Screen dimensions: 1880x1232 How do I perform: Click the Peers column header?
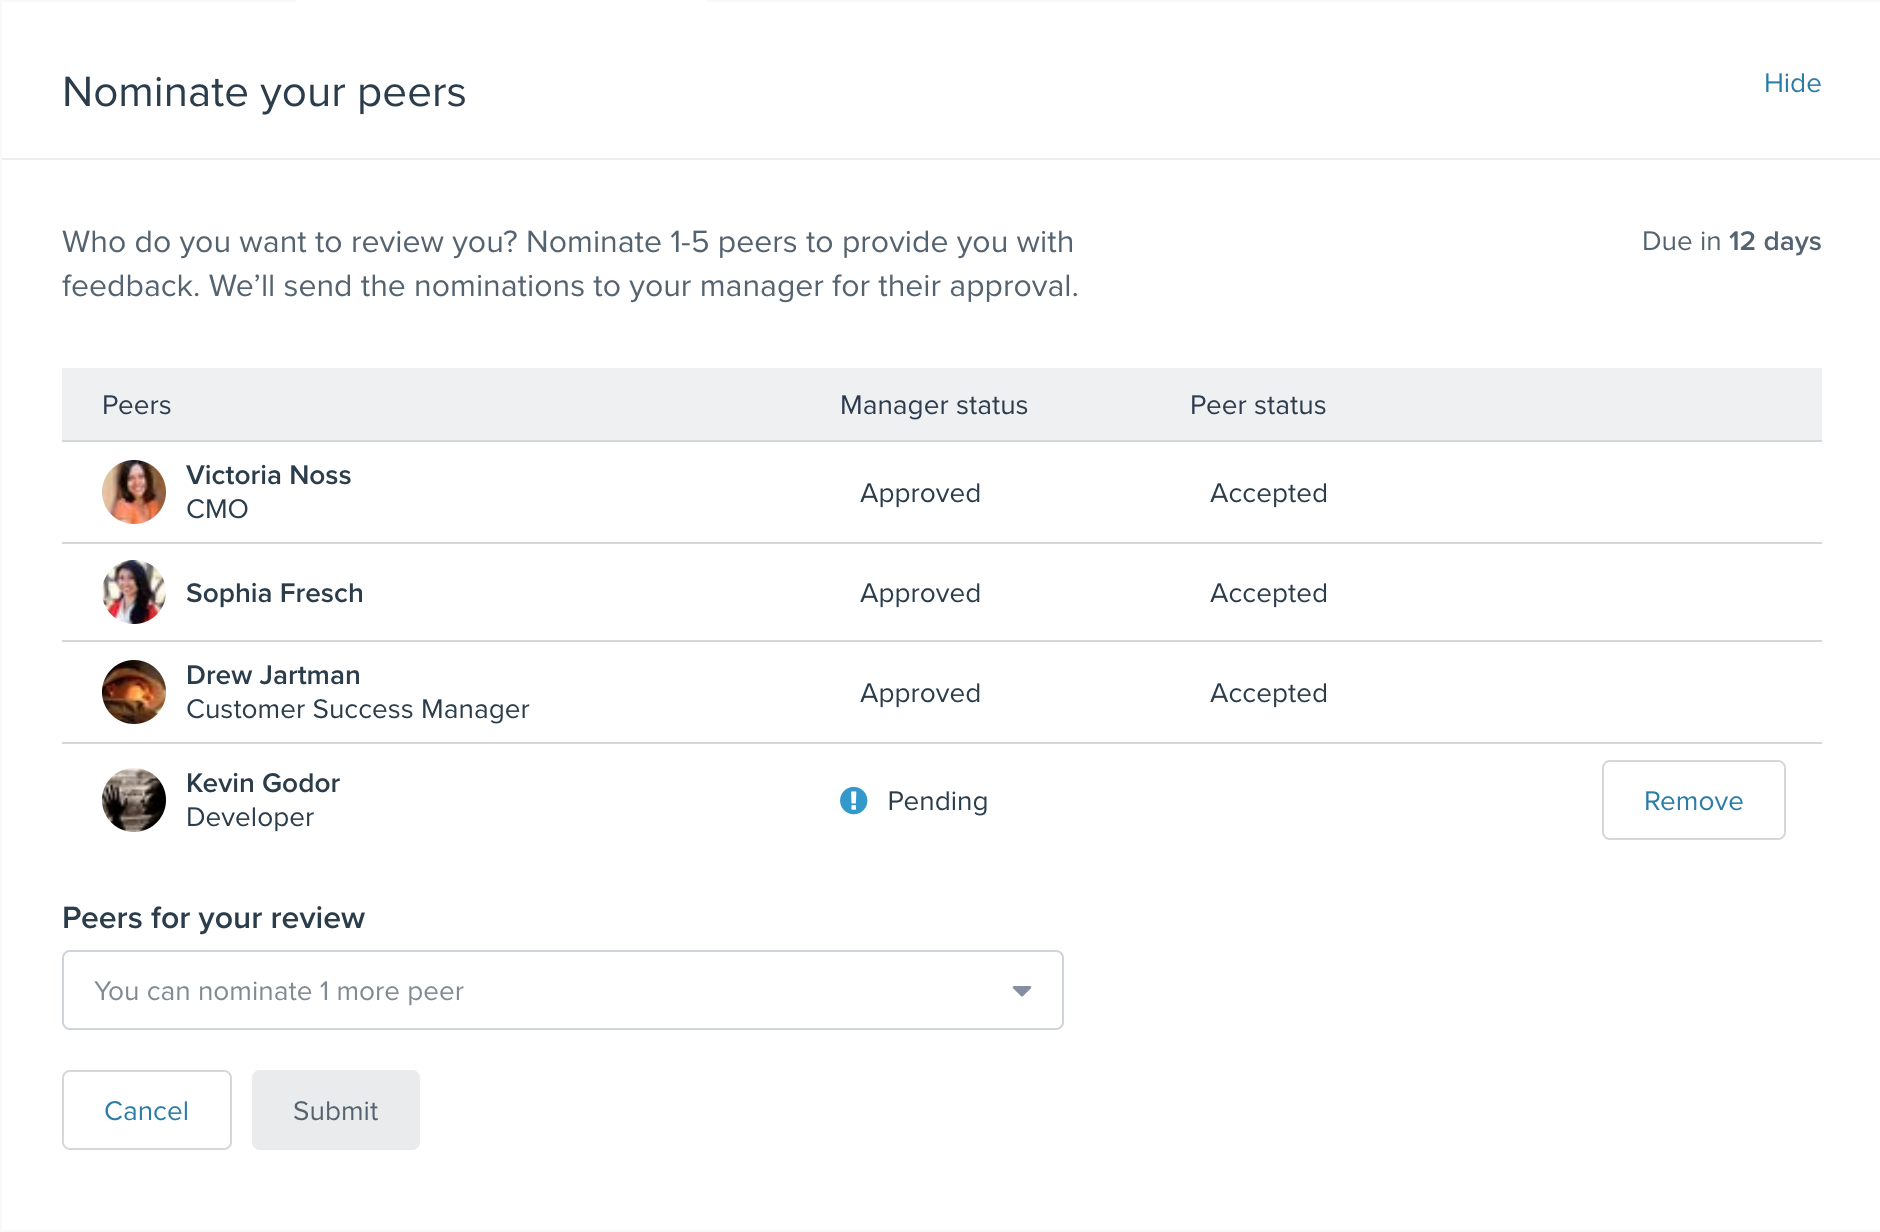coord(136,405)
